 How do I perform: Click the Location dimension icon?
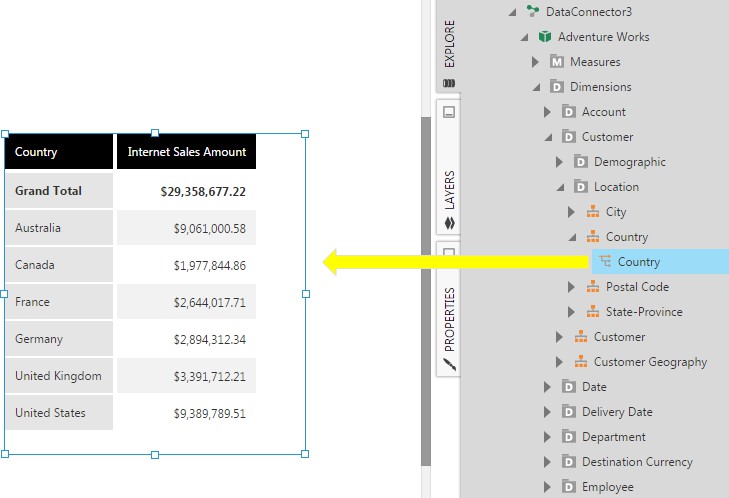(x=580, y=187)
